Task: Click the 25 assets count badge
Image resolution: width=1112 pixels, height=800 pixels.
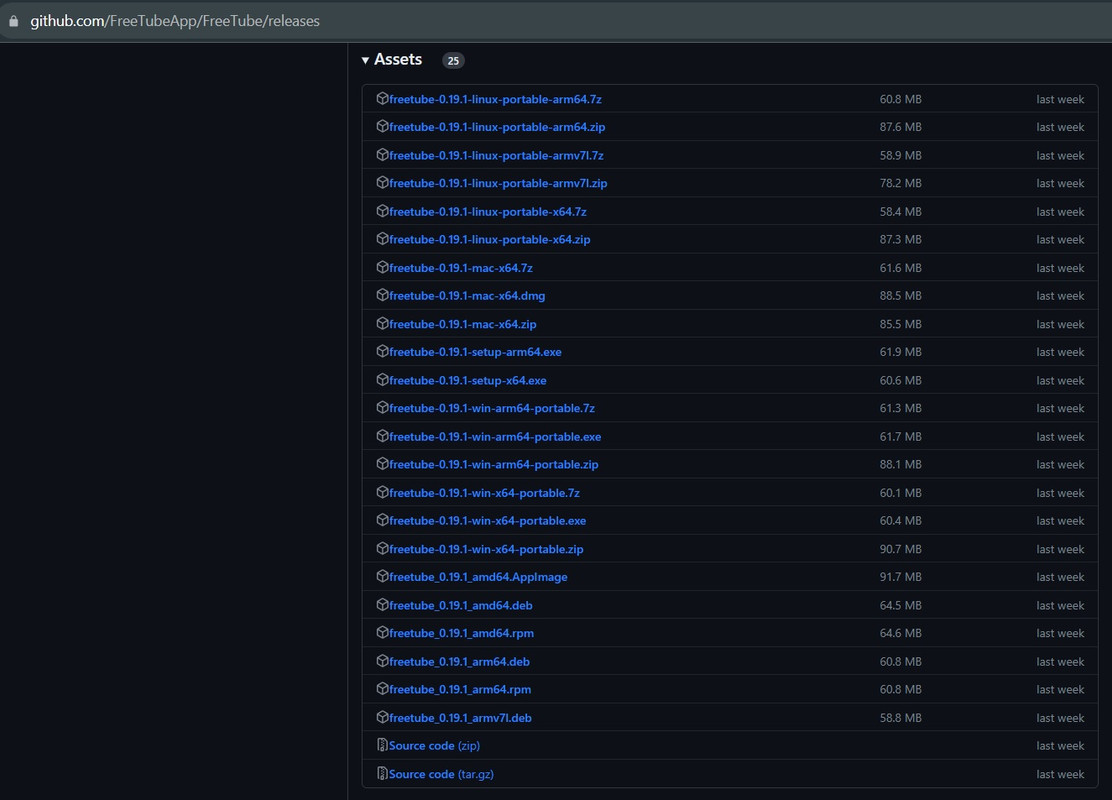Action: click(x=453, y=60)
